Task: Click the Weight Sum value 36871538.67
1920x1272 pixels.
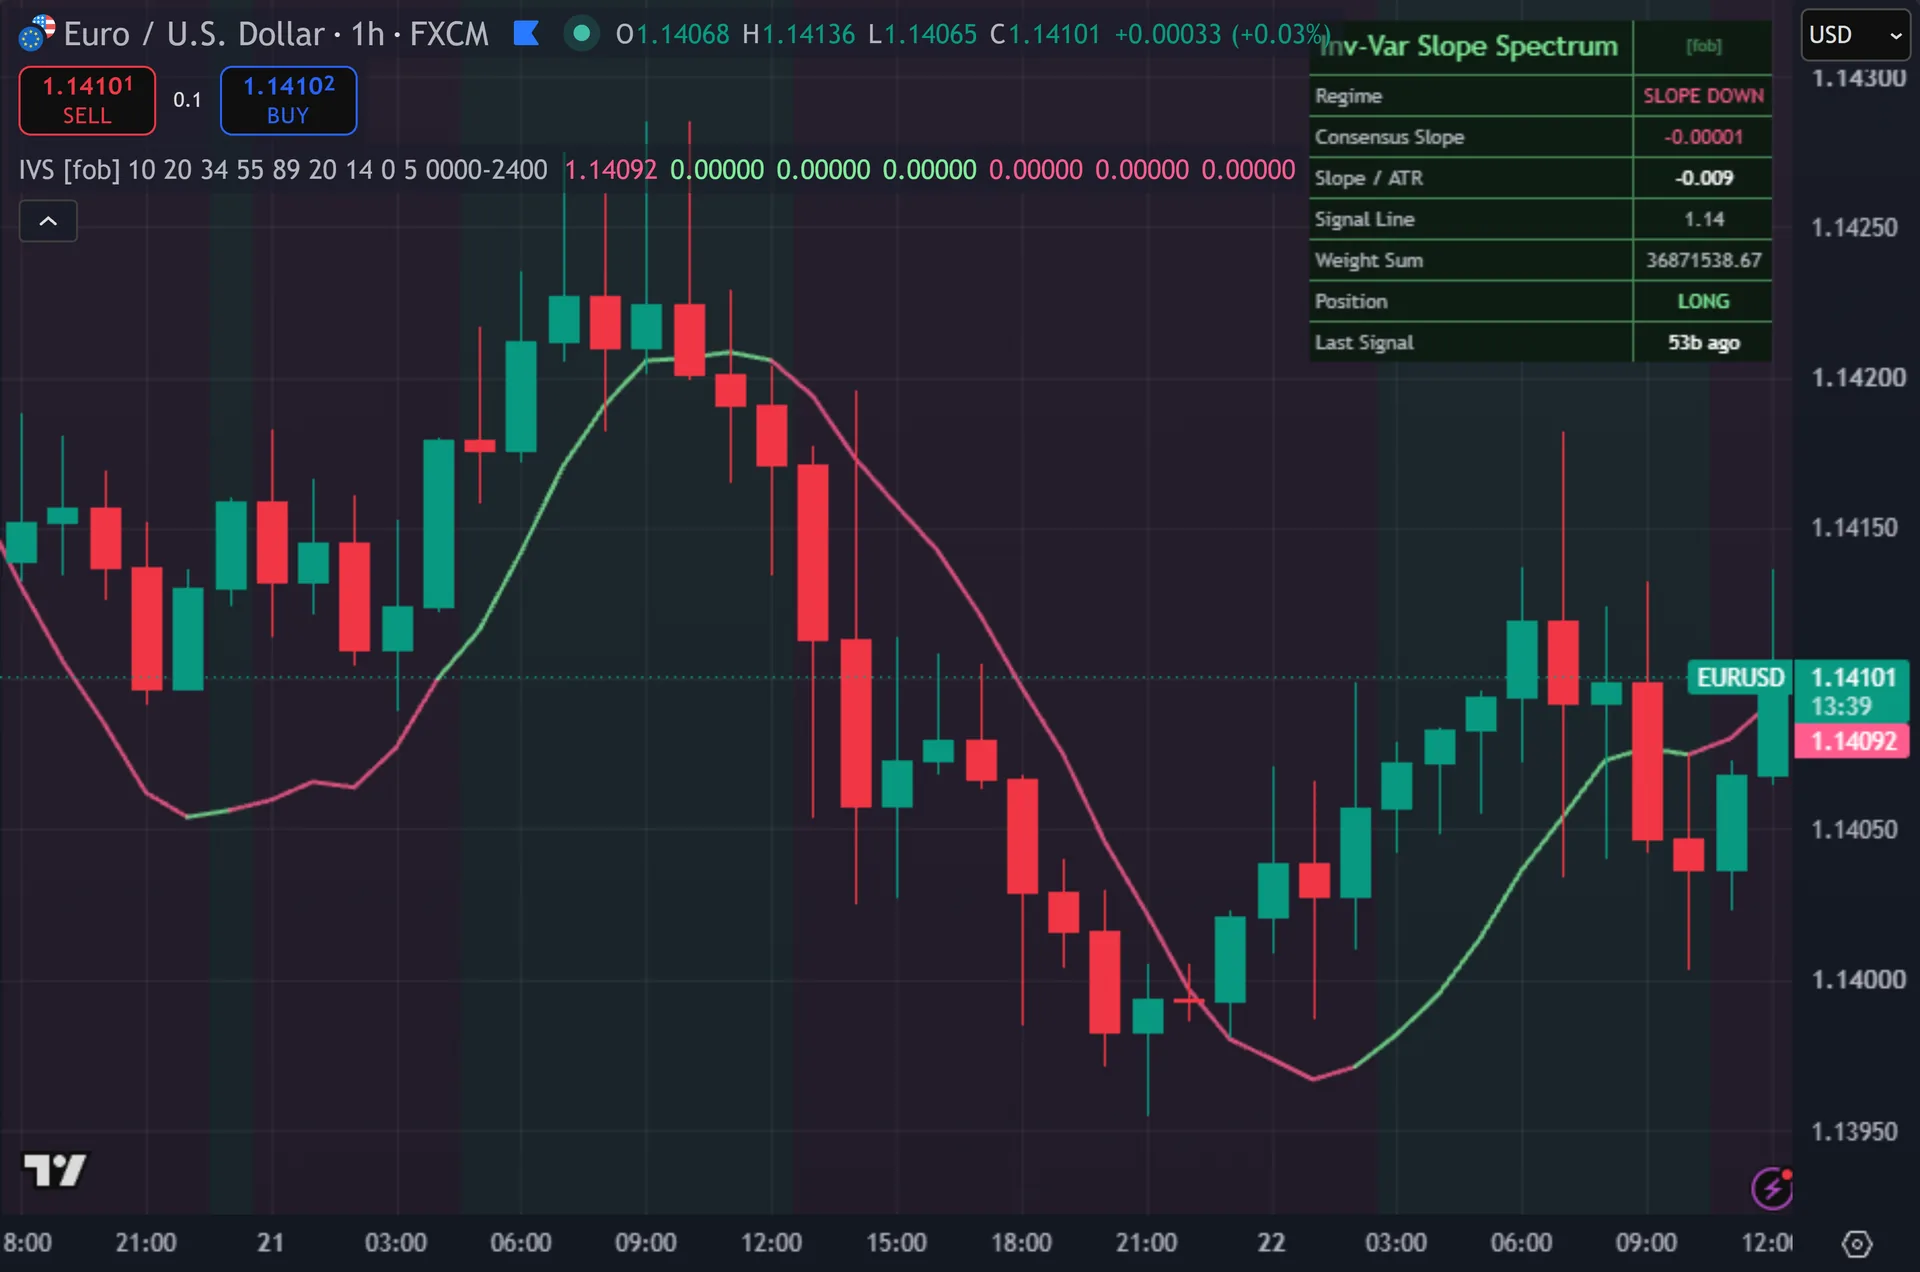Action: pyautogui.click(x=1703, y=260)
